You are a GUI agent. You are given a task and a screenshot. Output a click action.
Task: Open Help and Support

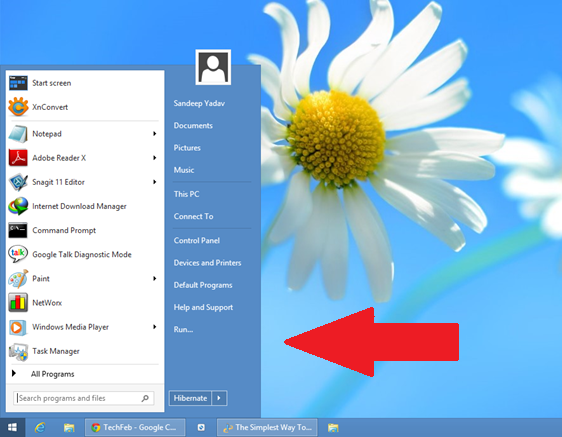point(203,307)
